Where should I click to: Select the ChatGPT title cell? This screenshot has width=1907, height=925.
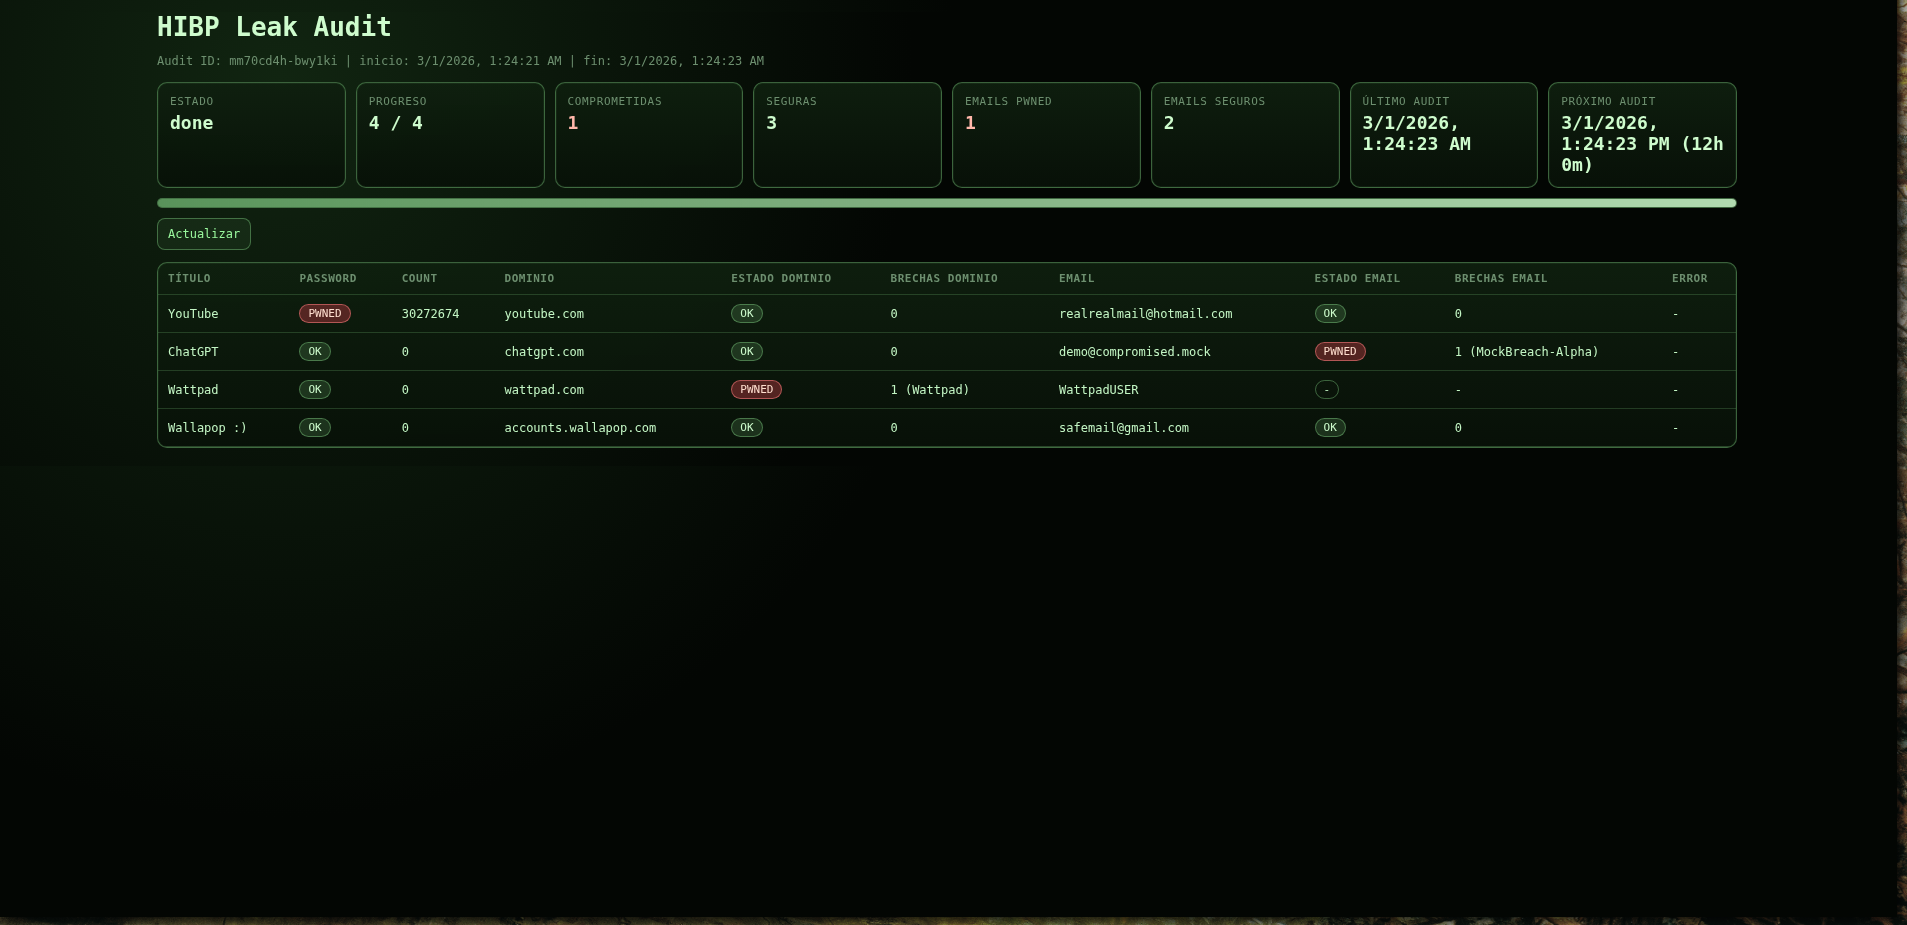193,352
